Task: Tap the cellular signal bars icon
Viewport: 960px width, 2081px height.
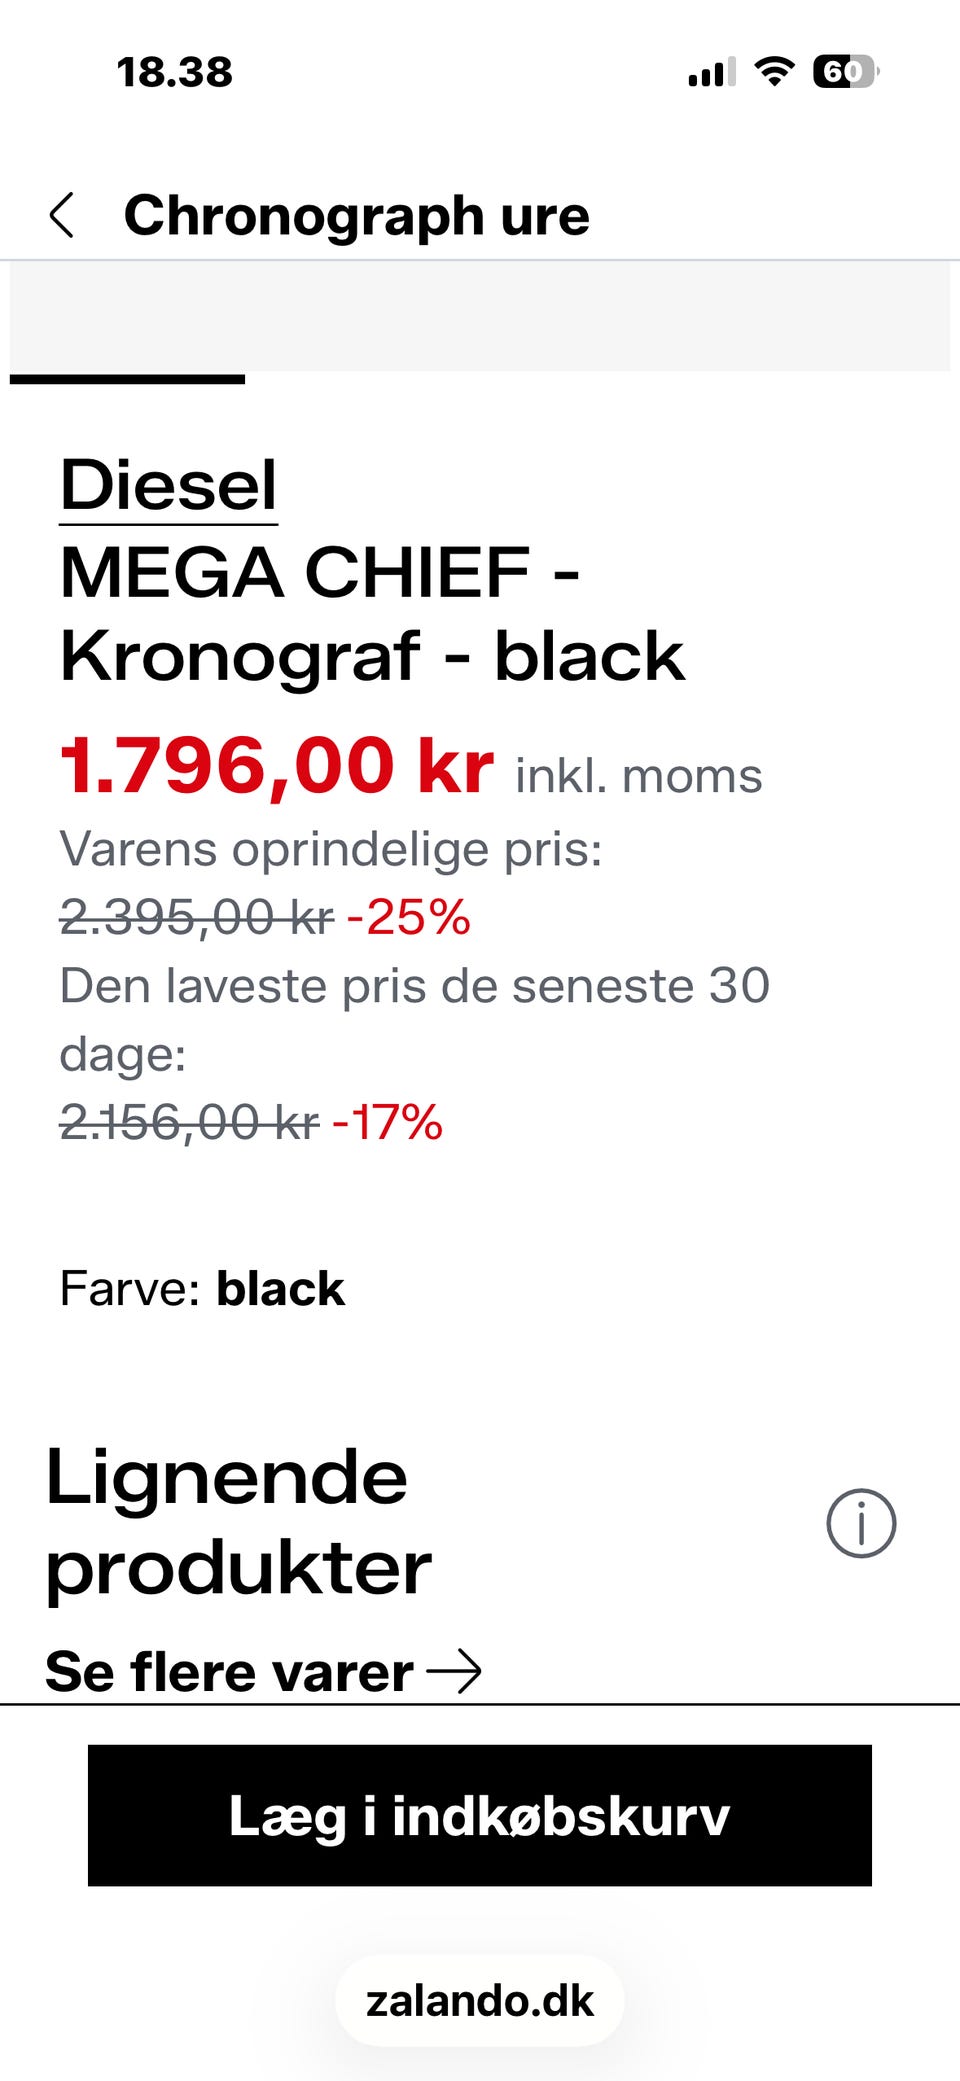Action: [x=711, y=72]
